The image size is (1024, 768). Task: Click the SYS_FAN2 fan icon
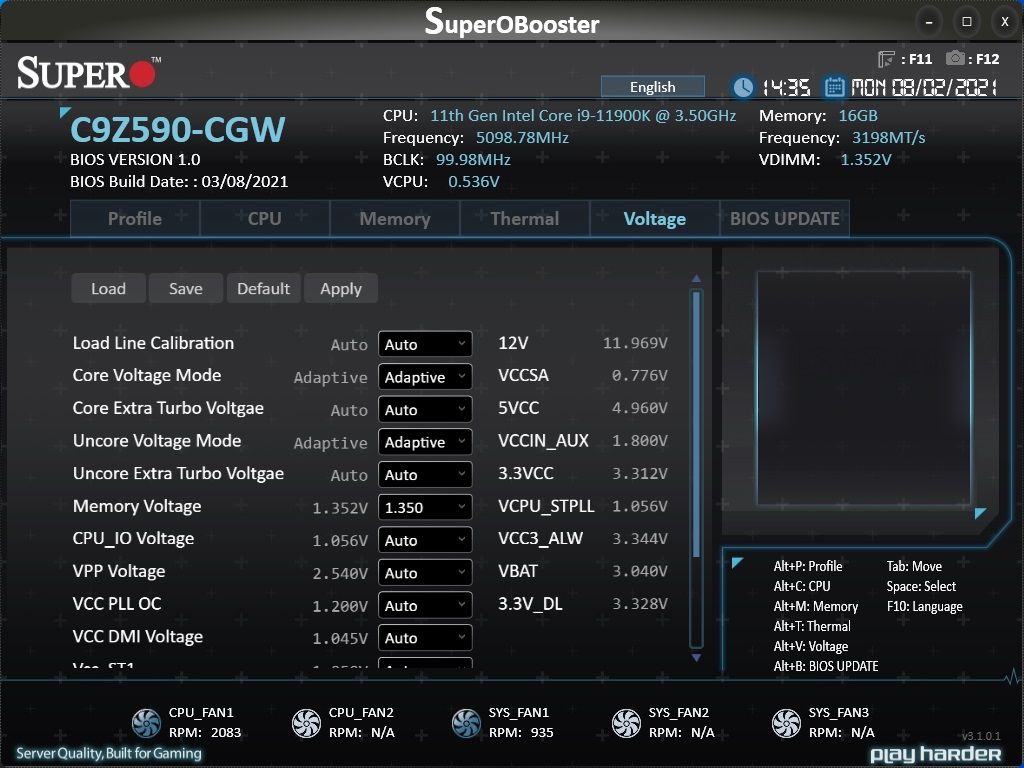626,723
